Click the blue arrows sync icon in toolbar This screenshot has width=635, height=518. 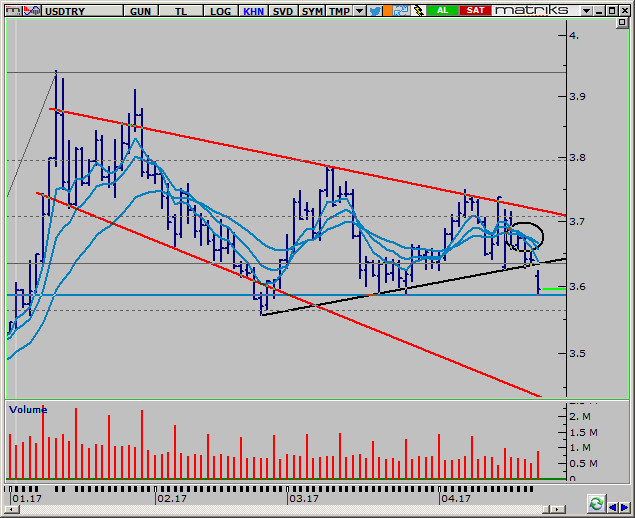pyautogui.click(x=403, y=10)
